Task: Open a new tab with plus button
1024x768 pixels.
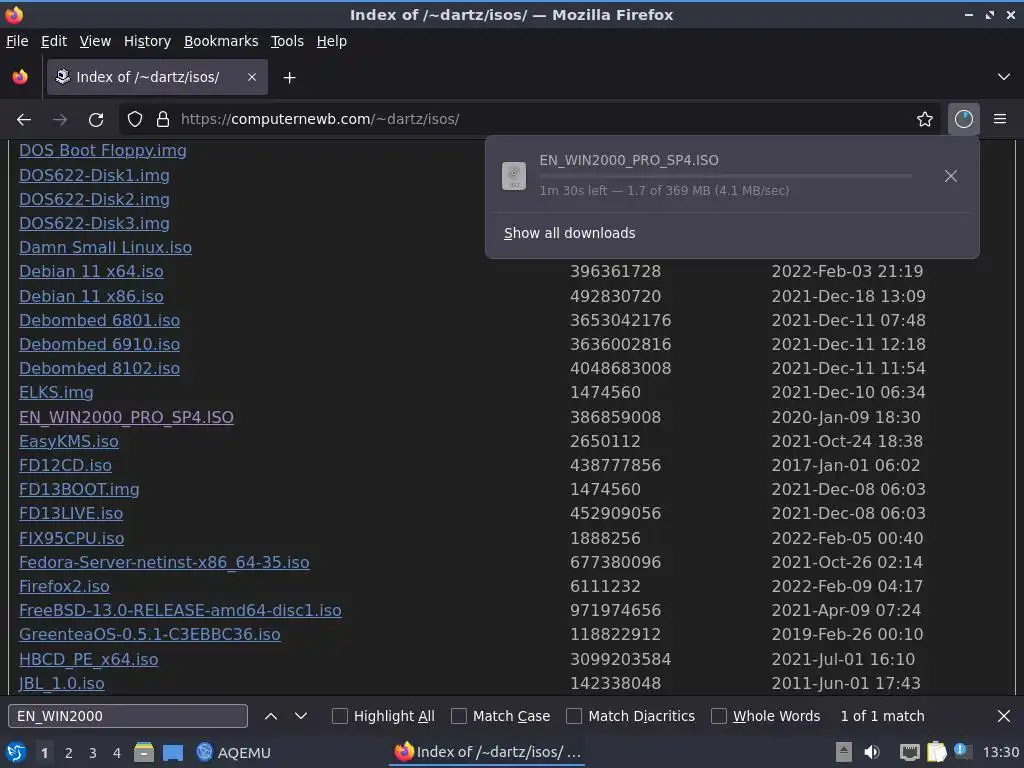Action: (289, 78)
